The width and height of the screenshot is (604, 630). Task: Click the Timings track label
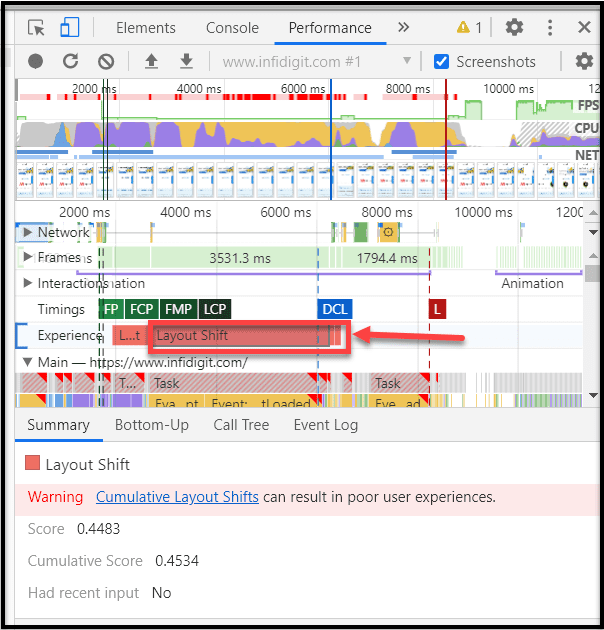pyautogui.click(x=61, y=309)
